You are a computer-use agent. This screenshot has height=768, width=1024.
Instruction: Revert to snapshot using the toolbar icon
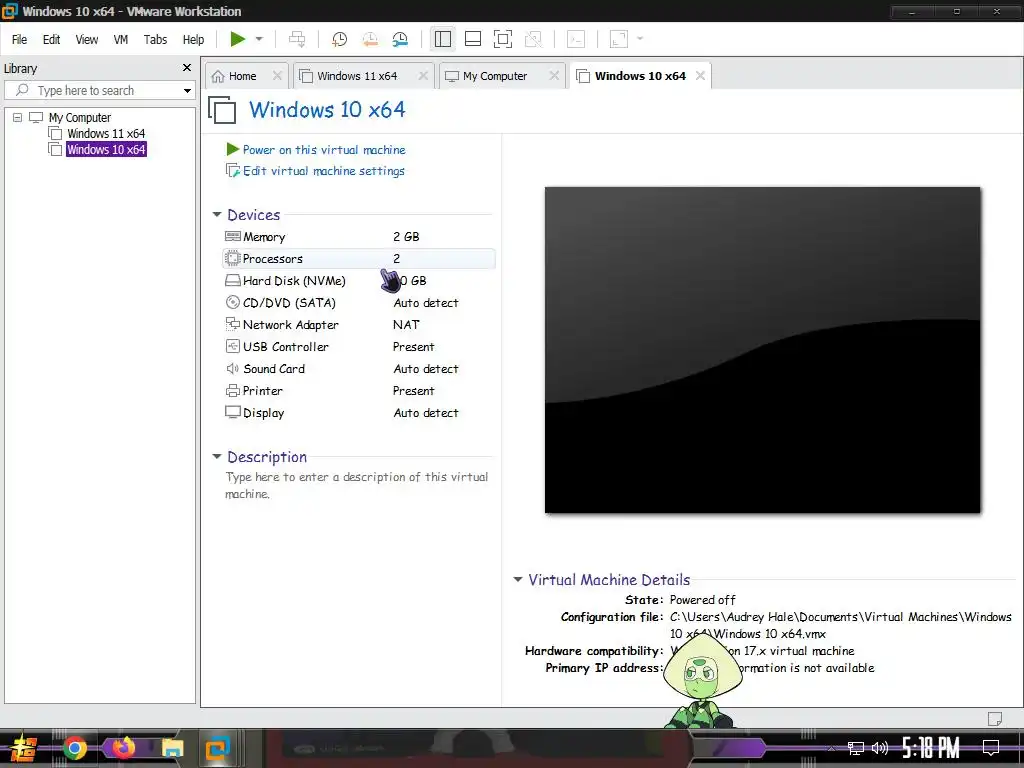click(370, 39)
